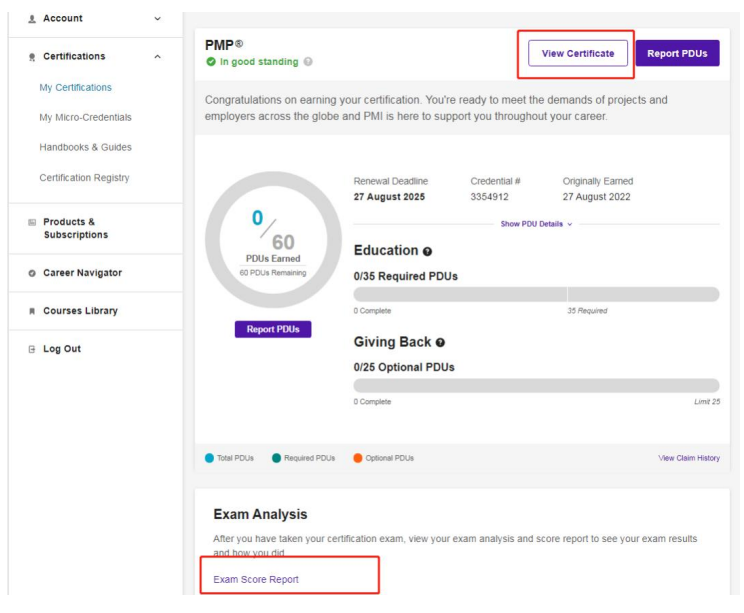Viewport: 744px width, 613px height.
Task: Open the Exam Score Report link
Action: [256, 579]
